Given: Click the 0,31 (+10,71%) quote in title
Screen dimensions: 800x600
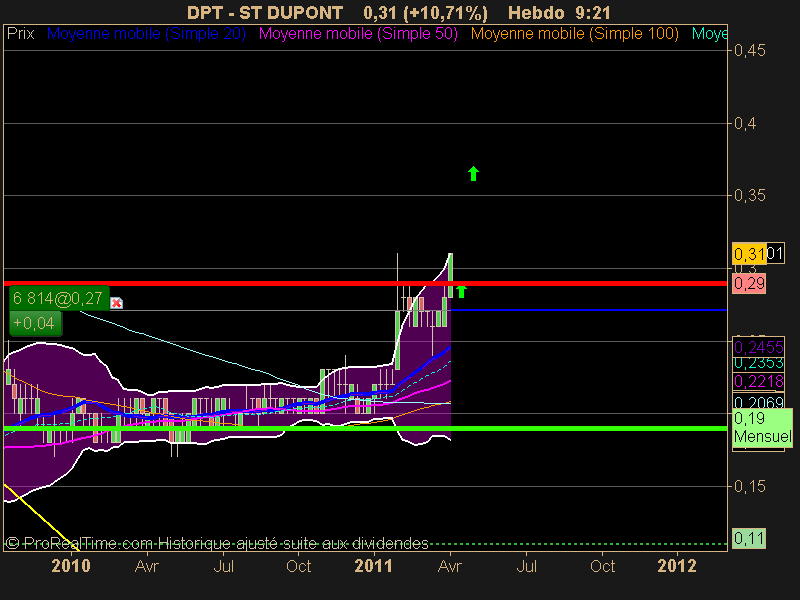Looking at the screenshot, I should (426, 12).
